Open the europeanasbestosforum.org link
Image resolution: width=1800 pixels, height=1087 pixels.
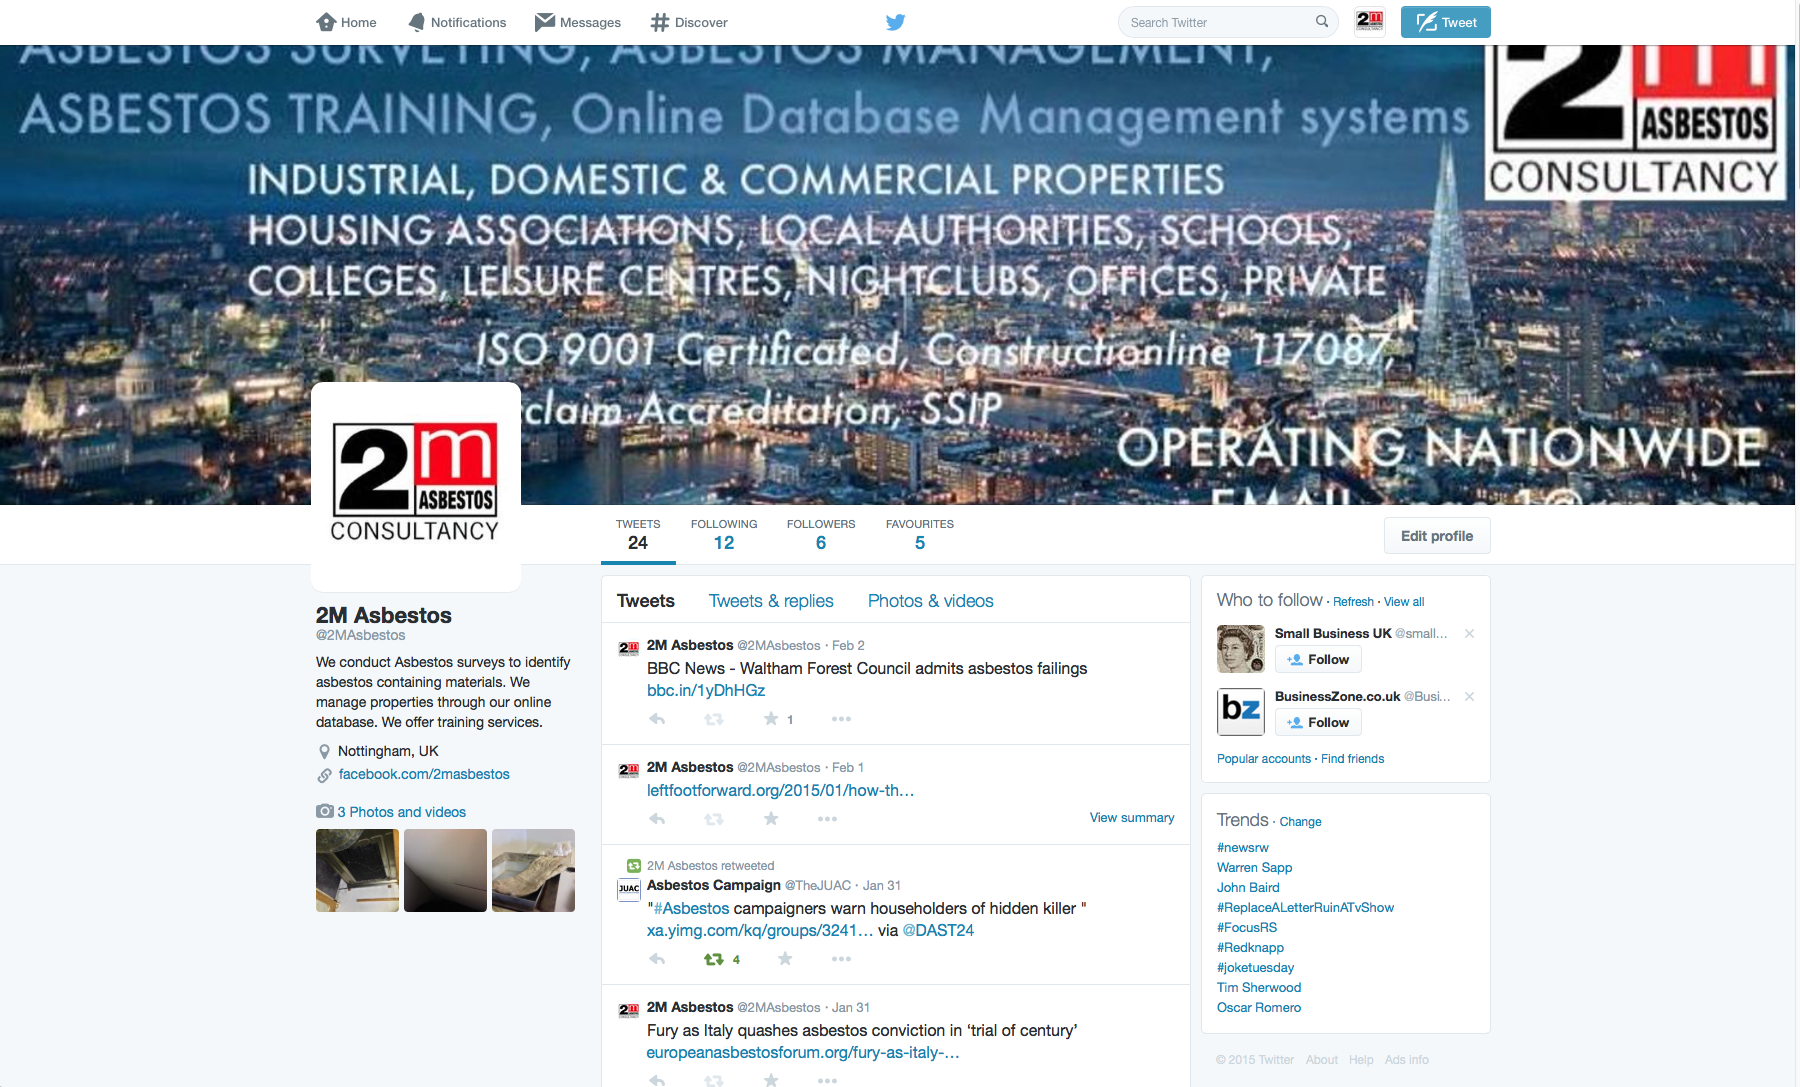(803, 1052)
